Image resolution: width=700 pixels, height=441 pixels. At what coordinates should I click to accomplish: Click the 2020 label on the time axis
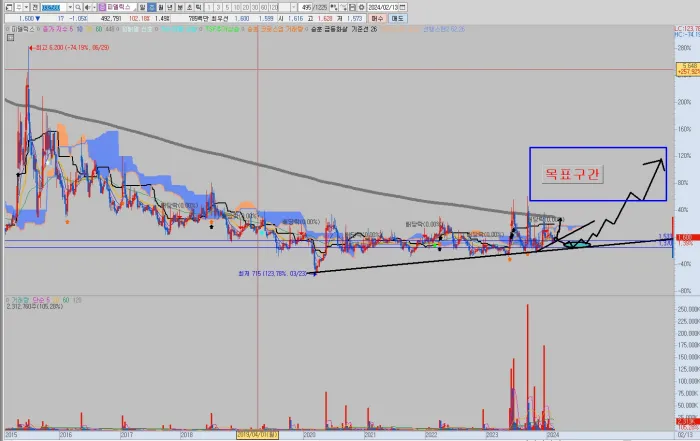click(309, 434)
